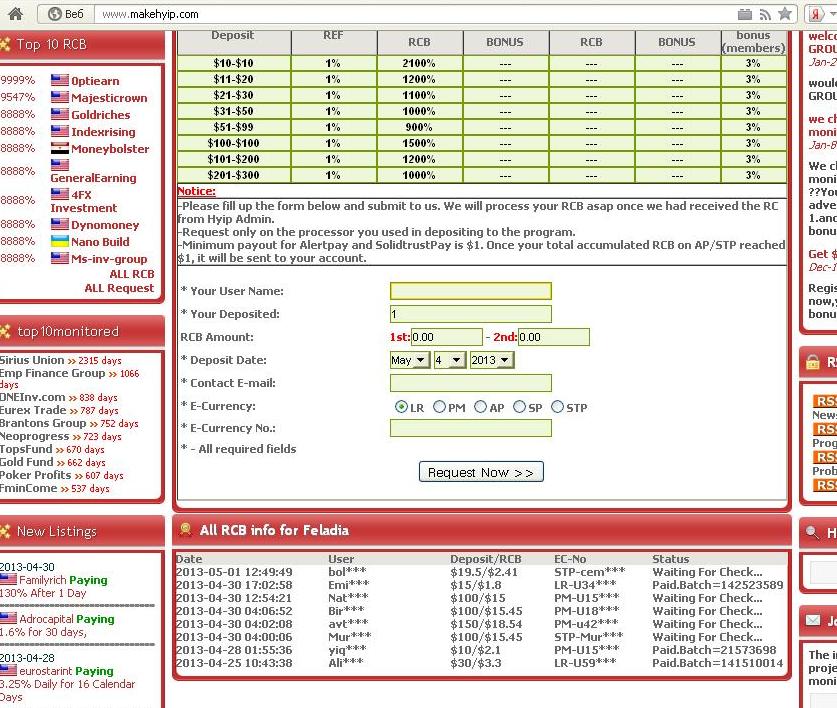Screen dimensions: 837x708
Task: Click the Веб globe search icon
Action: (55, 14)
